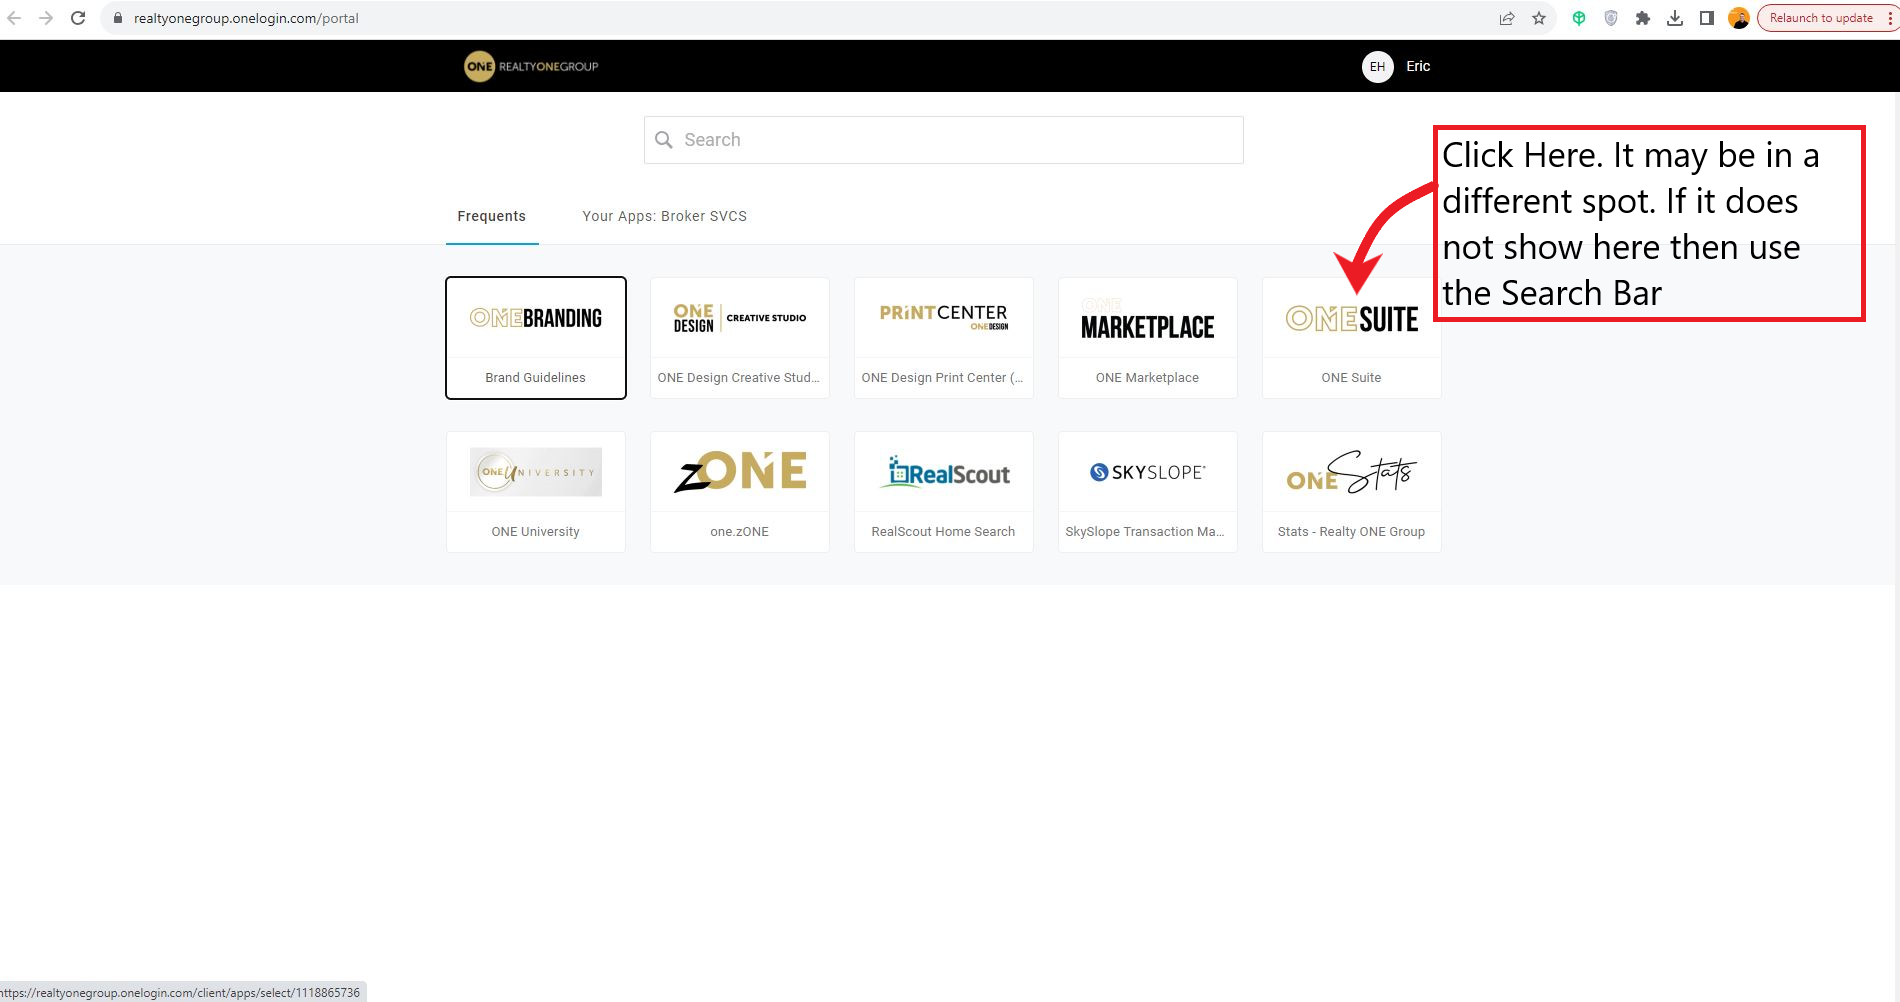Launch the ONE Design Creative Studio tile
Image resolution: width=1900 pixels, height=1002 pixels.
point(740,338)
